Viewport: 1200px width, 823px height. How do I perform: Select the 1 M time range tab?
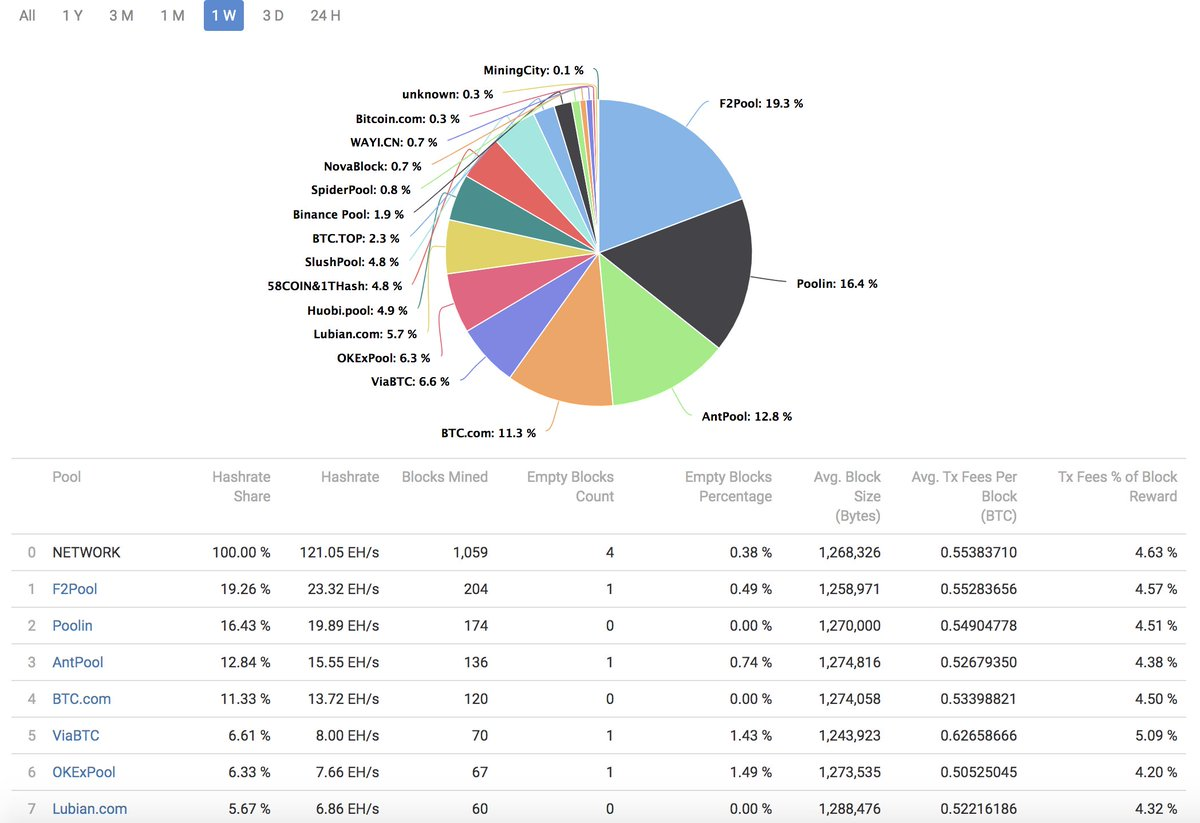172,16
